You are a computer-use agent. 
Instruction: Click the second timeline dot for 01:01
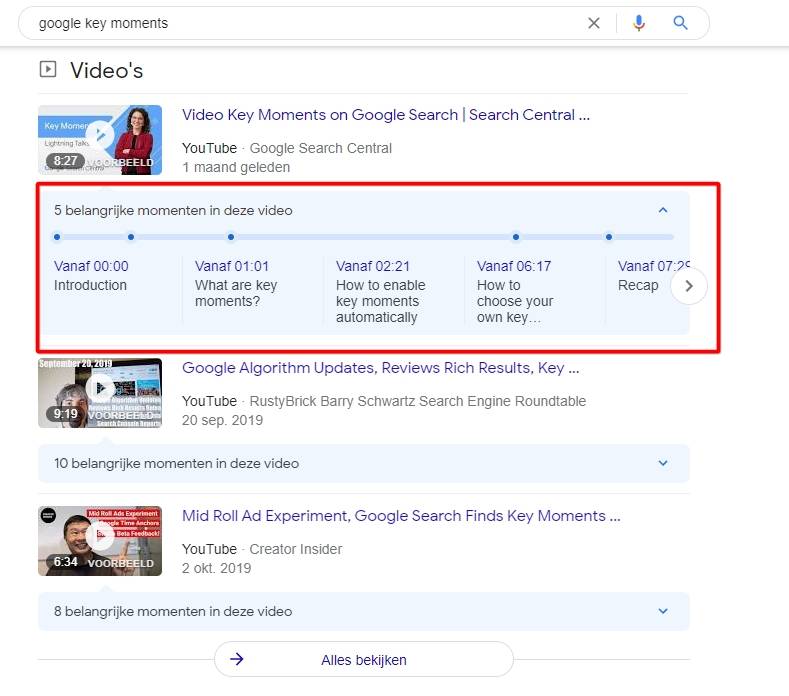(131, 237)
